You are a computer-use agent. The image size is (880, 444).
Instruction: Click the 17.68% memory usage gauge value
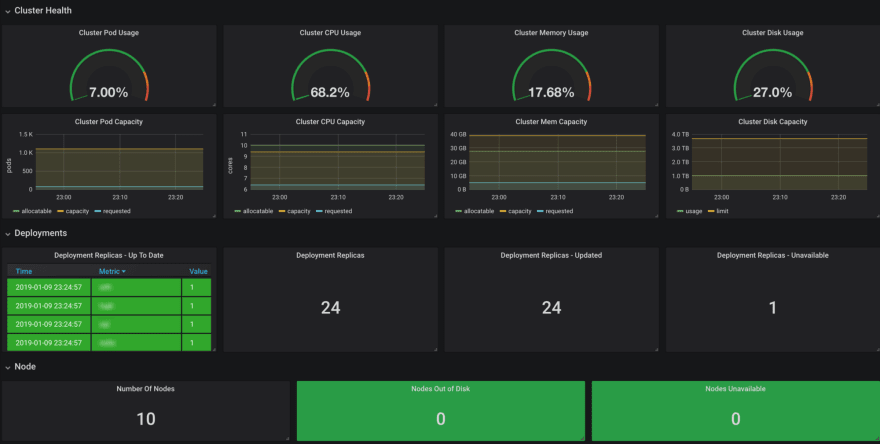click(551, 93)
